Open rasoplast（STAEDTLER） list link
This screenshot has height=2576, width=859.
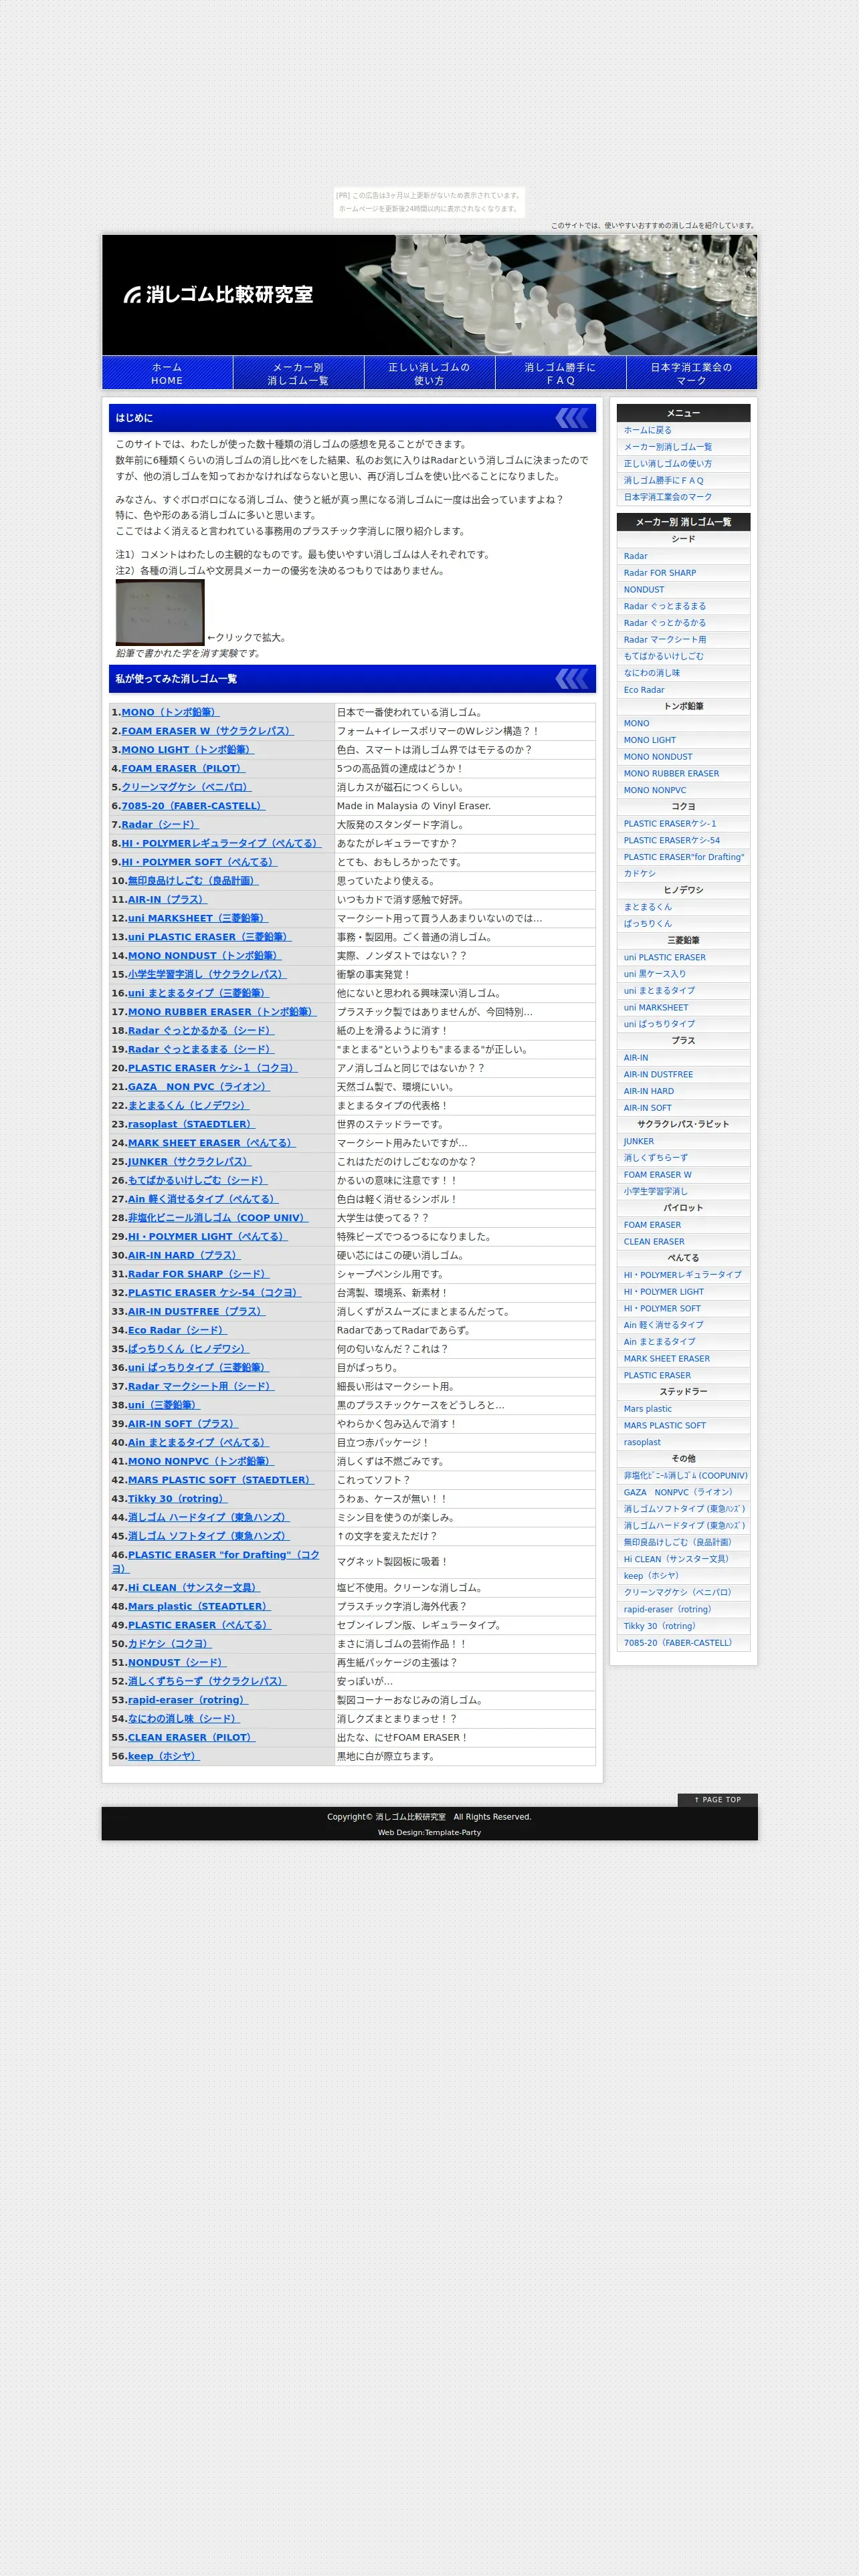(192, 1124)
